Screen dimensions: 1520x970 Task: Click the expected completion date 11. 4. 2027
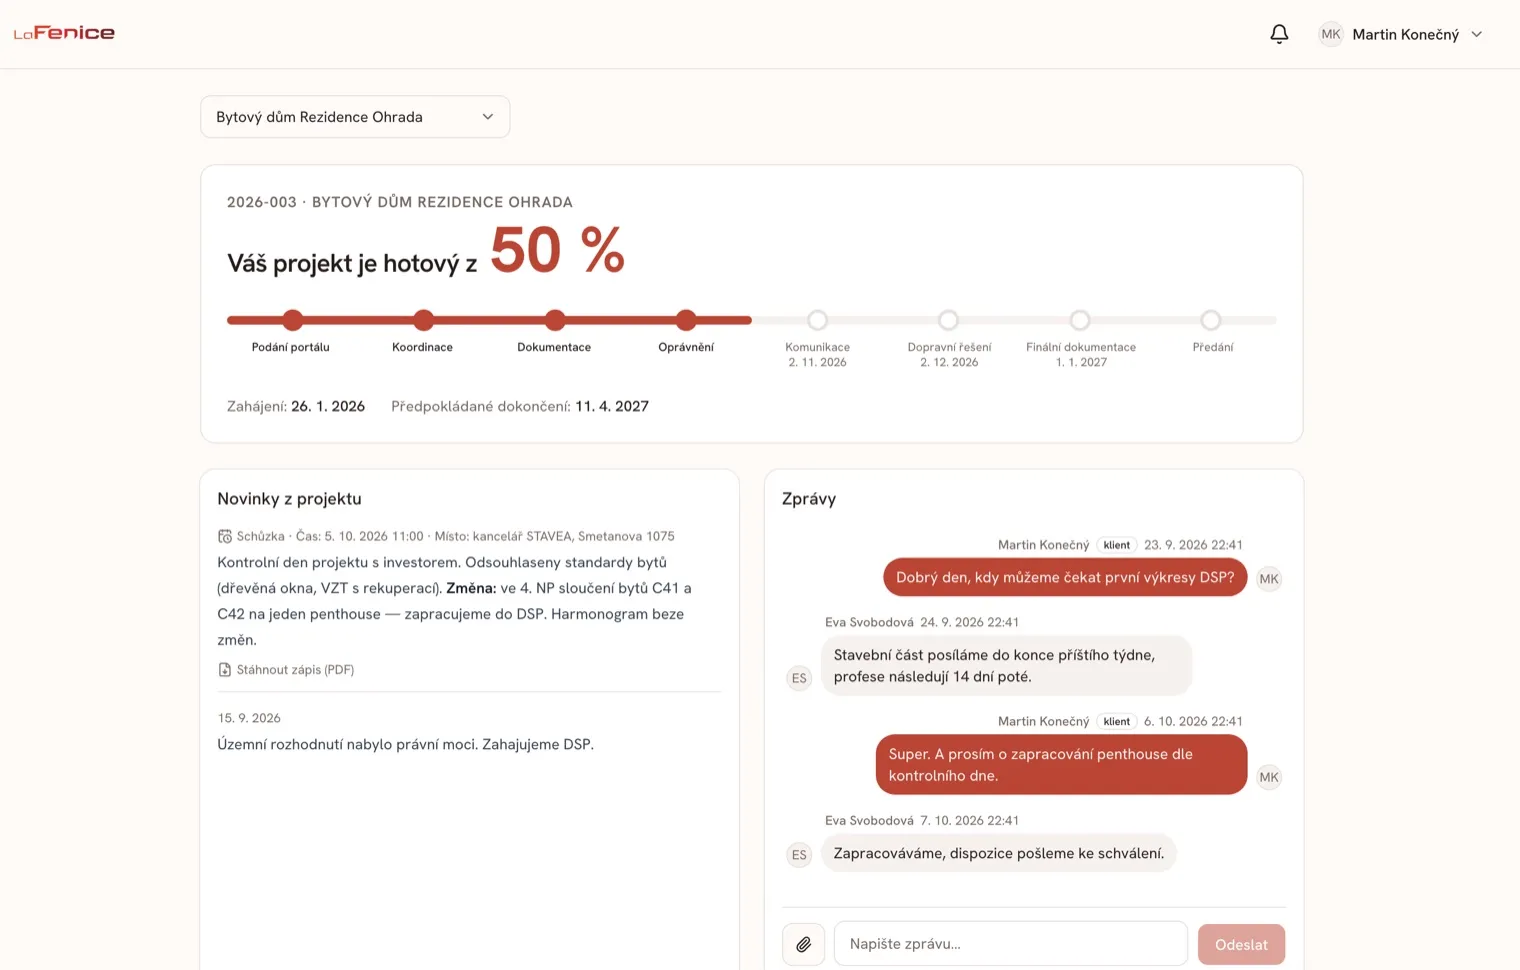pos(612,406)
